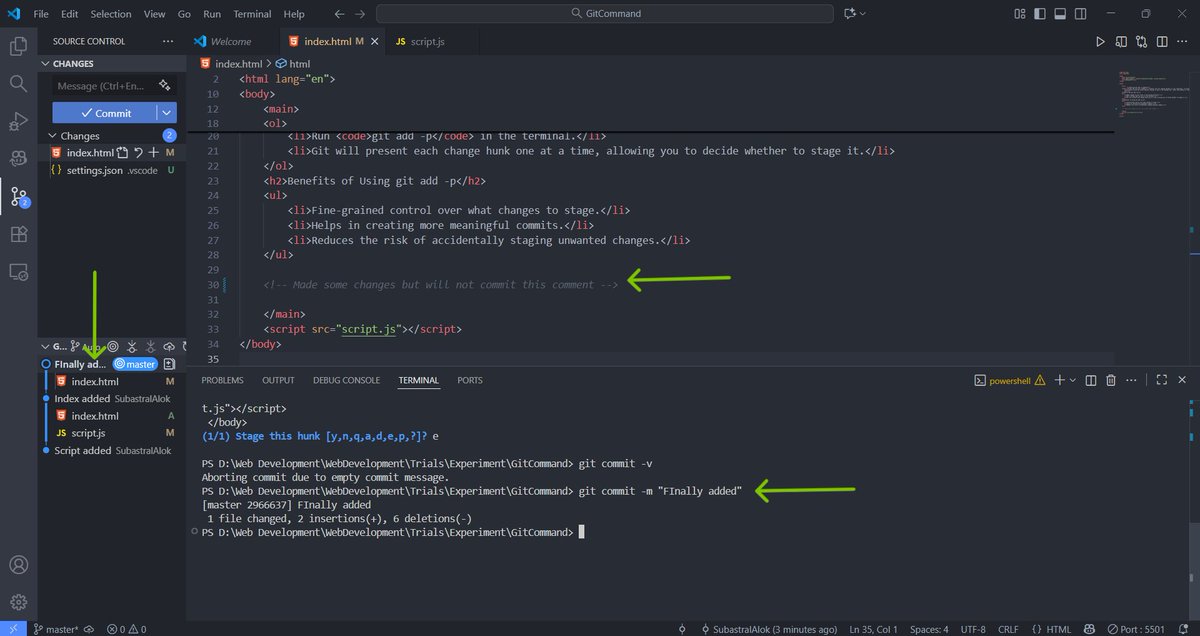
Task: Click Port : 5501 live server status
Action: click(1134, 629)
